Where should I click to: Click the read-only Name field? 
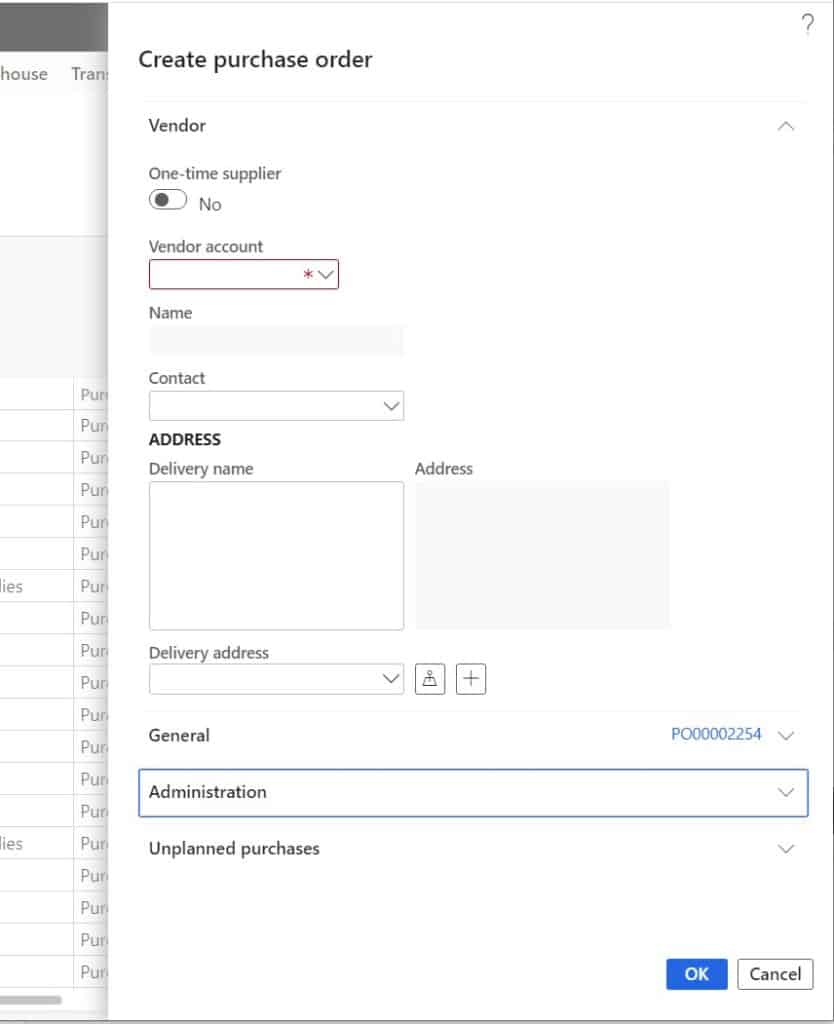click(276, 341)
